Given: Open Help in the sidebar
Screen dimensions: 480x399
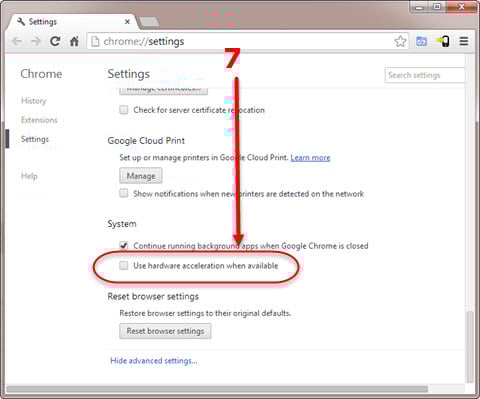Looking at the screenshot, I should [x=29, y=176].
